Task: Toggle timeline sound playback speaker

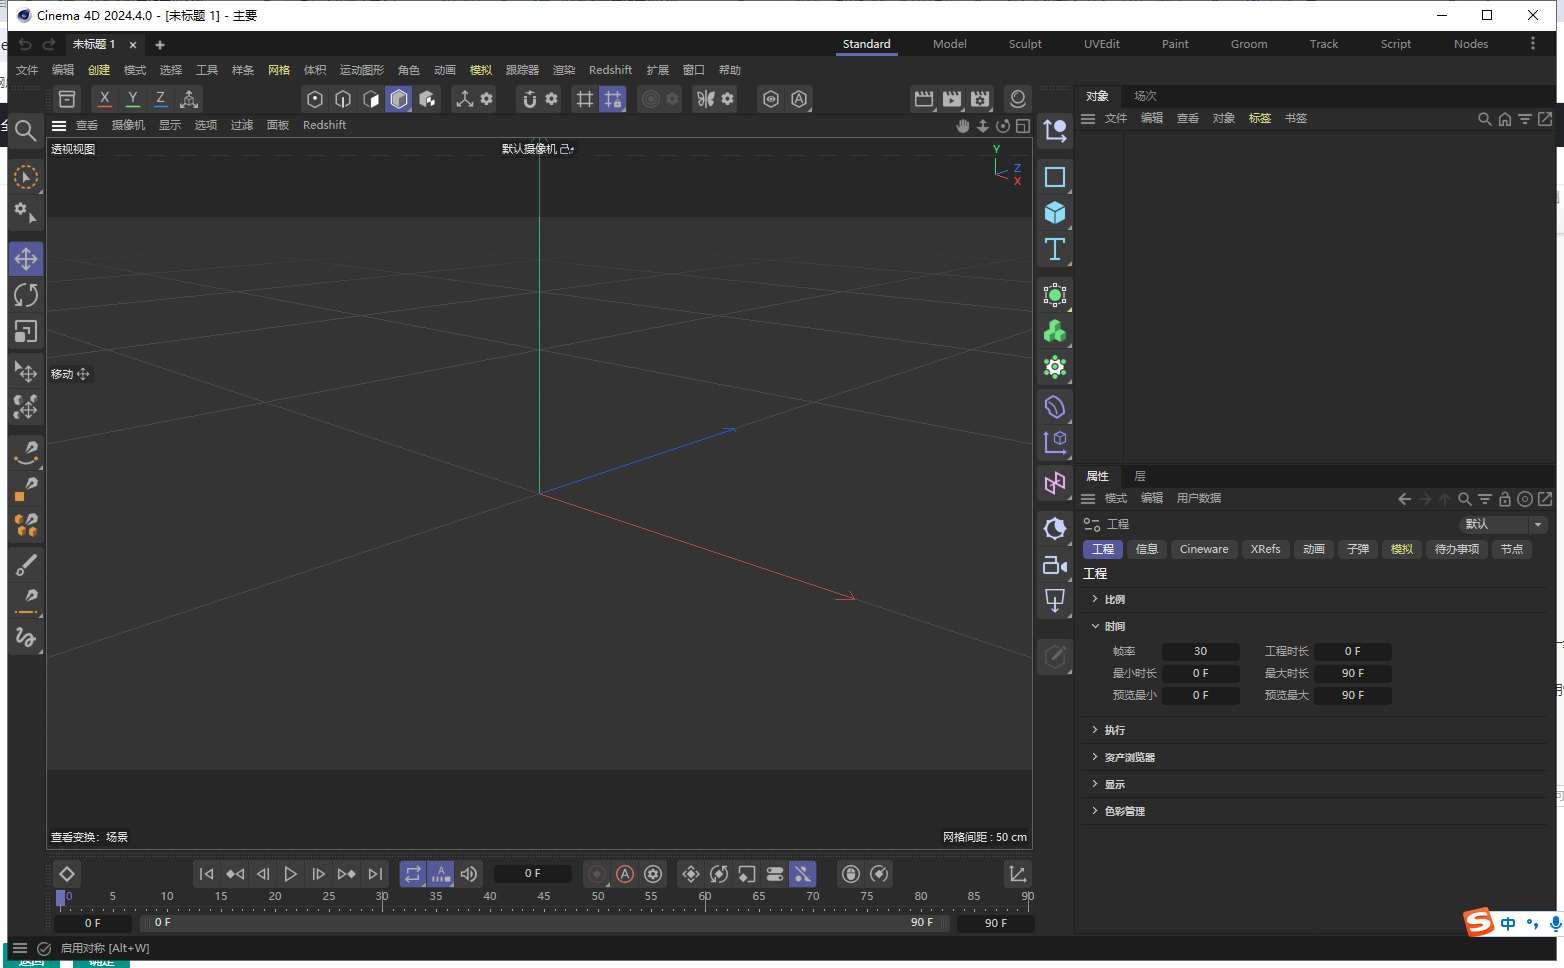Action: 469,874
